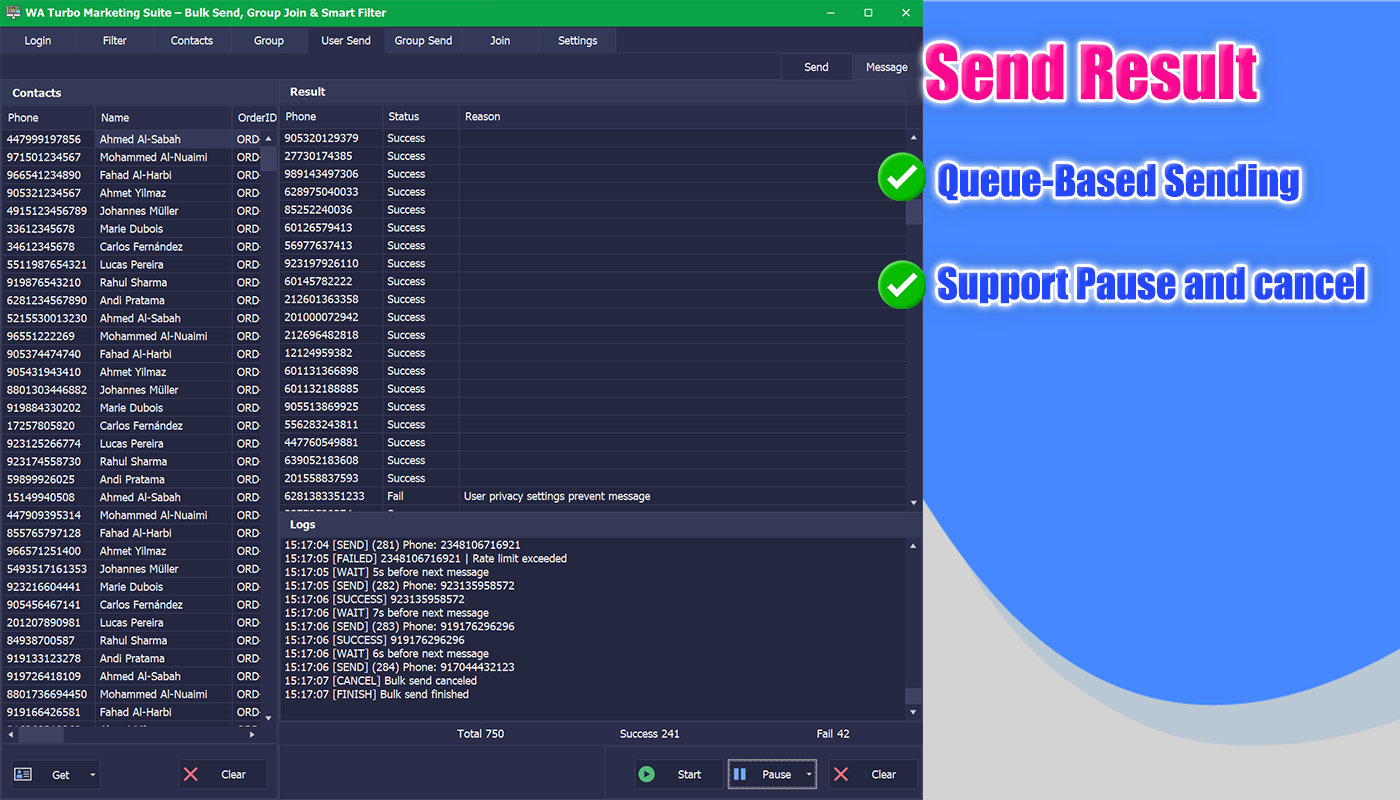The height and width of the screenshot is (800, 1400).
Task: Click the Contacts list scroll-down arrow
Action: point(268,717)
